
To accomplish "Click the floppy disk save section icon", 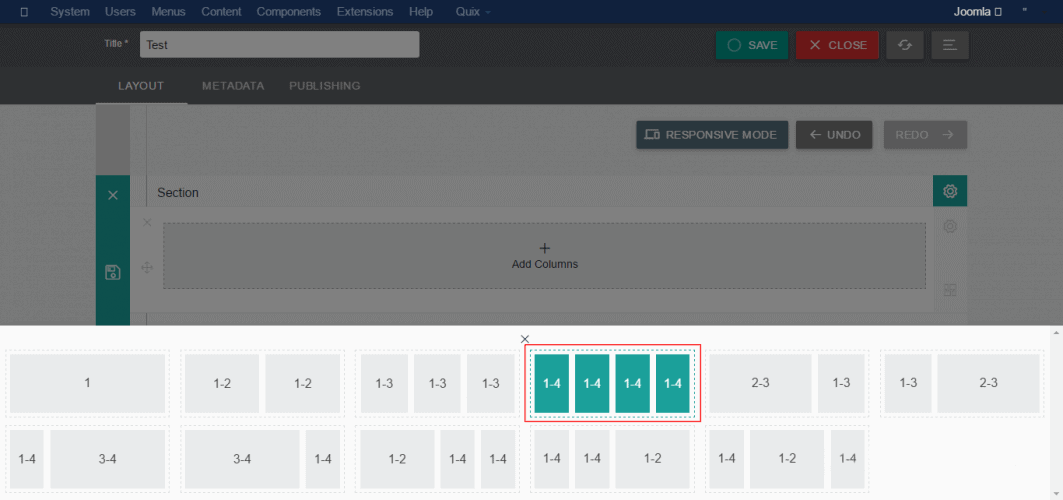I will click(x=113, y=272).
